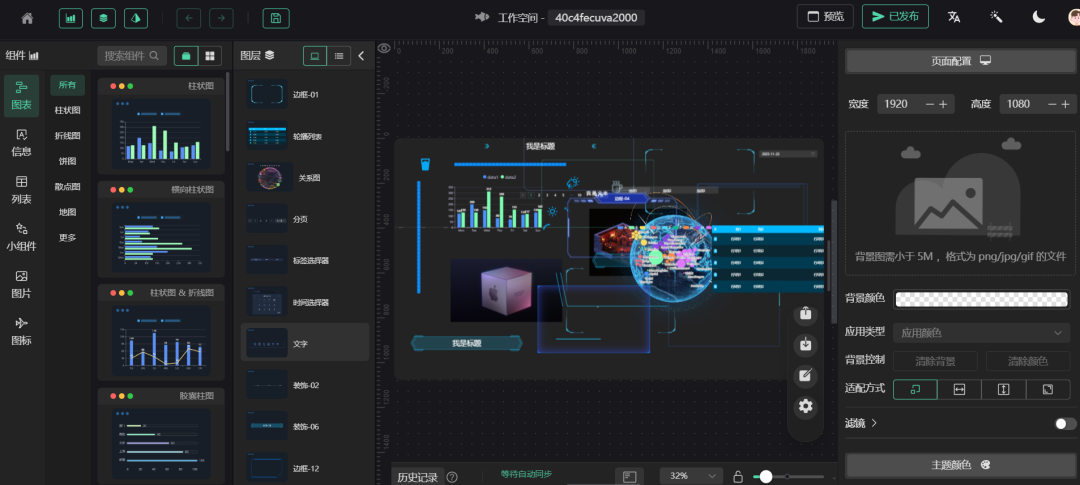Click the zoom slider handle
The height and width of the screenshot is (485, 1080).
[x=765, y=476]
